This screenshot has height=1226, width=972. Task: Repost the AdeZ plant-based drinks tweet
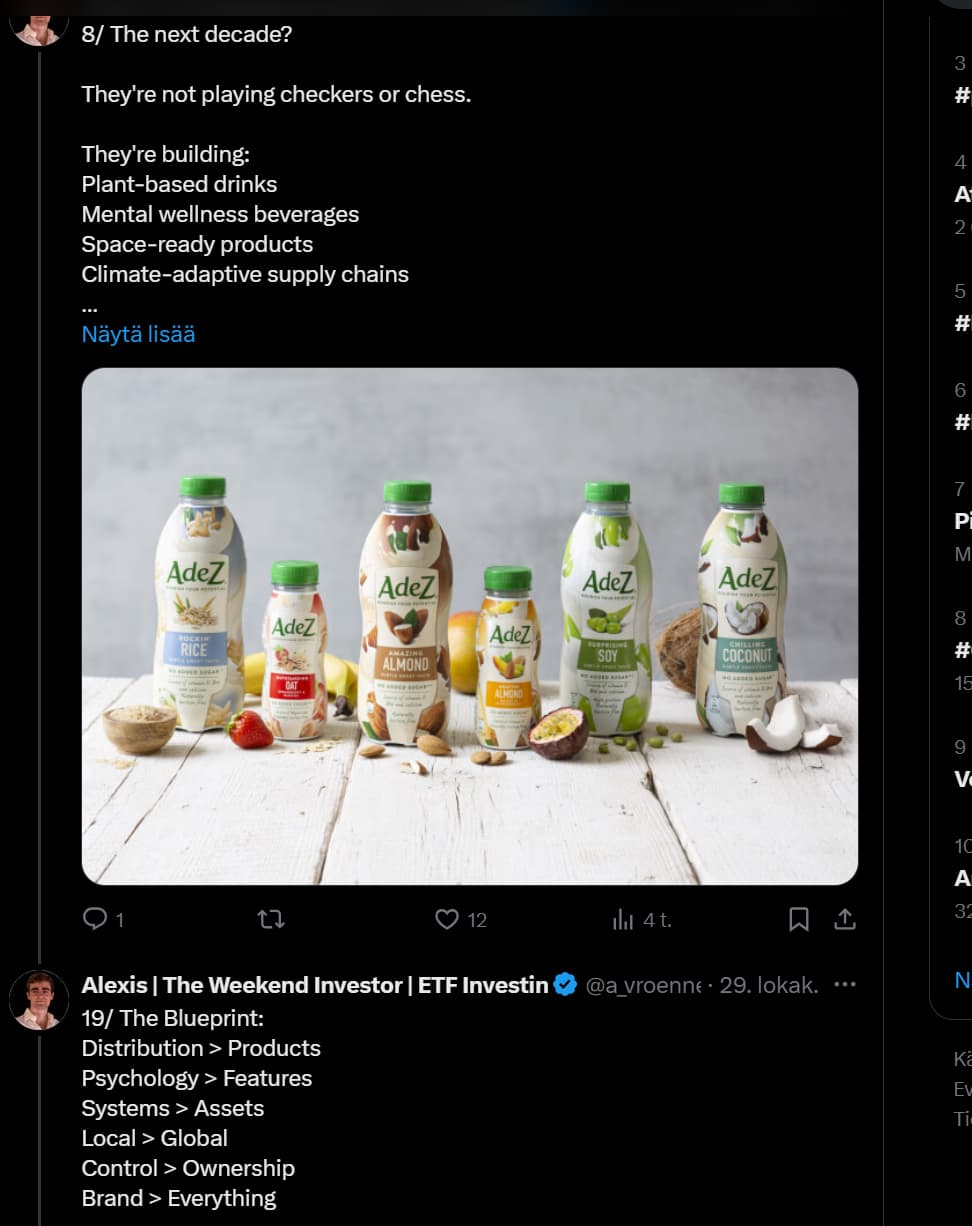pyautogui.click(x=271, y=919)
